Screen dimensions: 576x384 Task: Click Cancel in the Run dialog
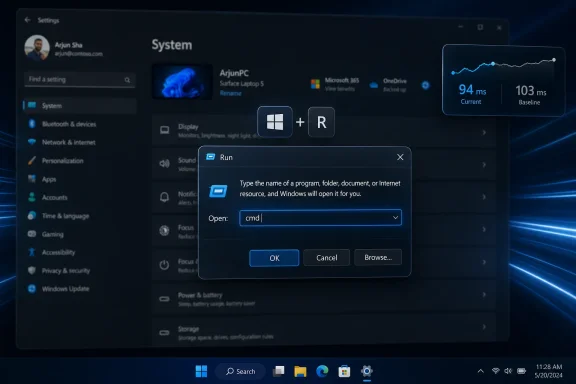point(327,258)
